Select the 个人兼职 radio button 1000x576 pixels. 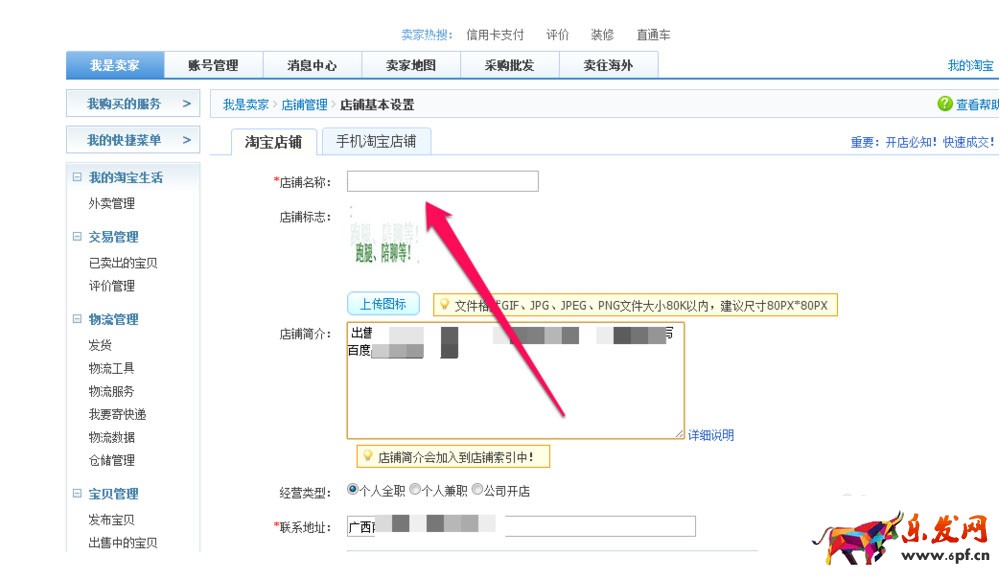point(415,490)
